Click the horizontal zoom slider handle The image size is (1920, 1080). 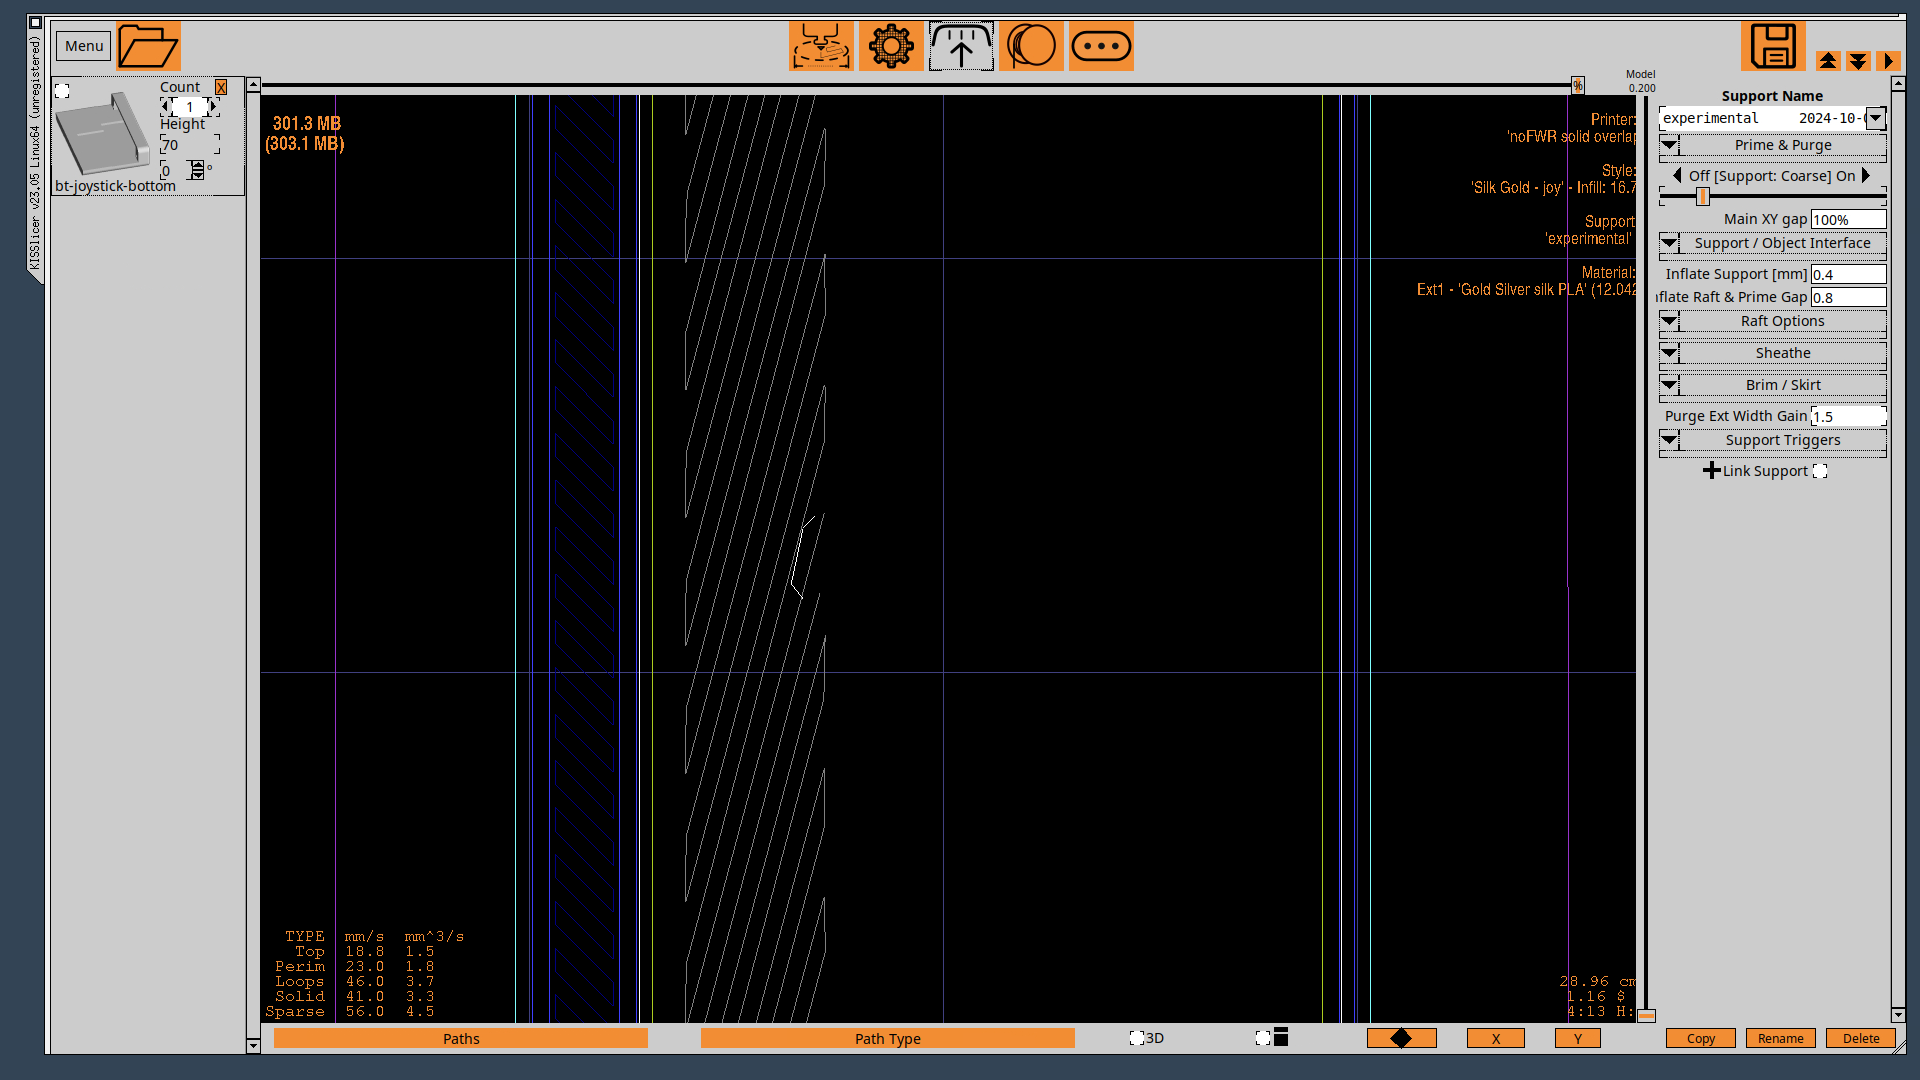1577,86
